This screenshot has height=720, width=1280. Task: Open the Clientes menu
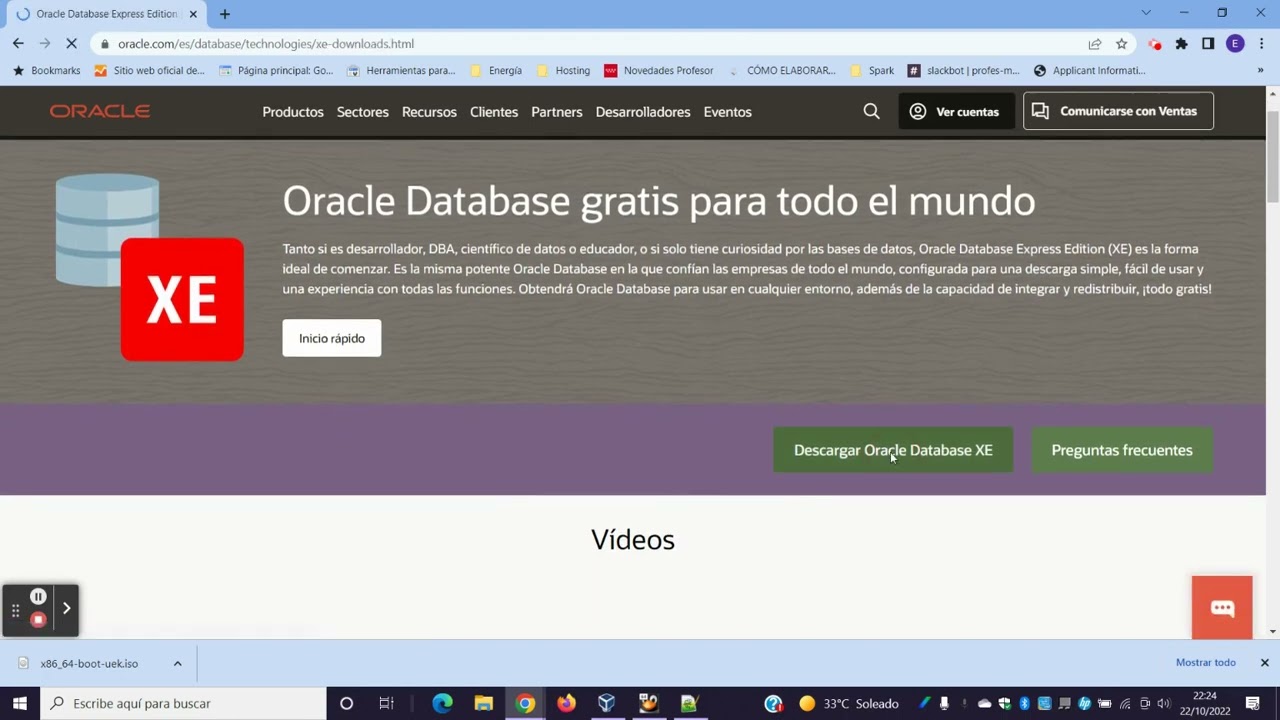coord(494,112)
